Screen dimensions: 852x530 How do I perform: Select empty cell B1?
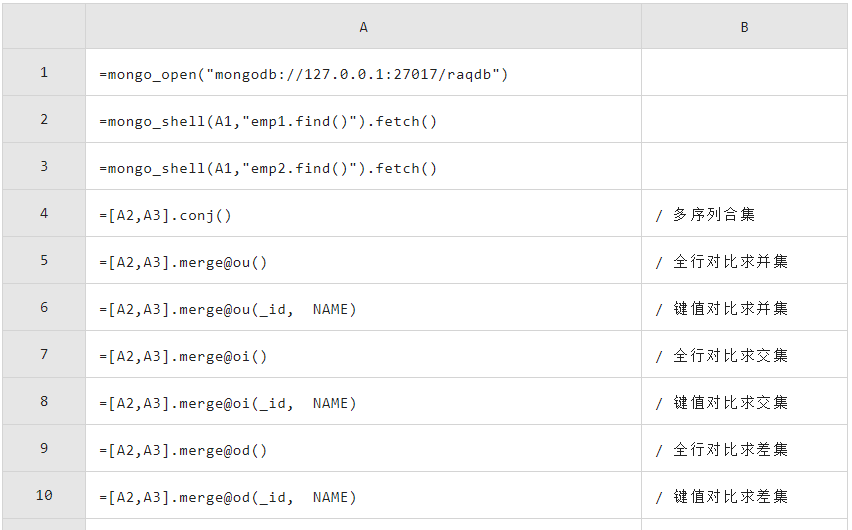click(x=744, y=72)
